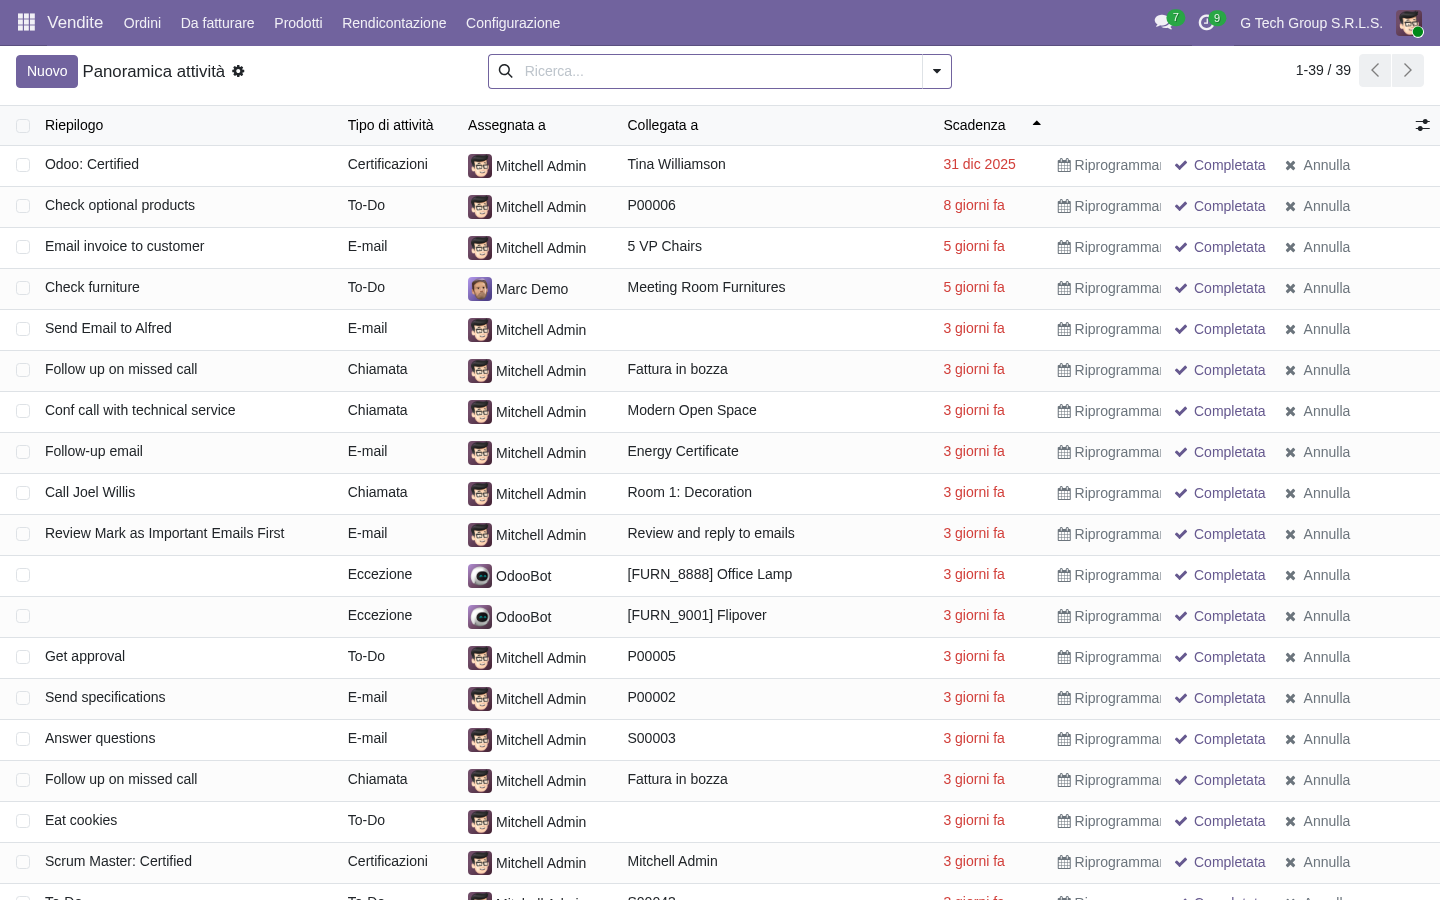The image size is (1440, 900).
Task: Toggle the select-all checkbox in the header
Action: (23, 125)
